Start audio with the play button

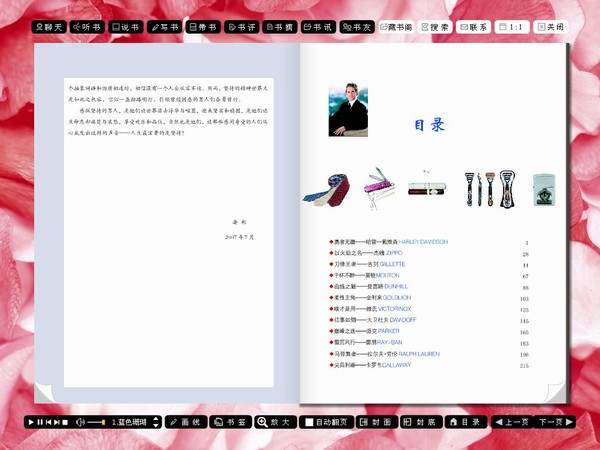(x=31, y=422)
